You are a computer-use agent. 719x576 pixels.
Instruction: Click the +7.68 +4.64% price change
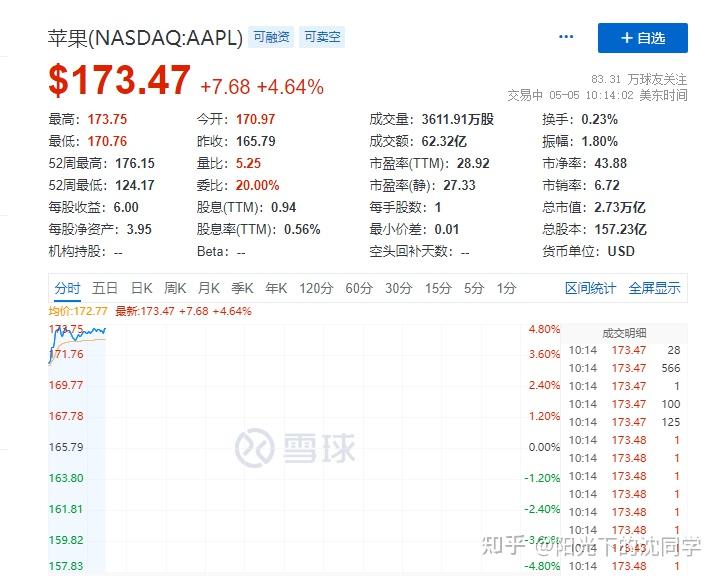[x=262, y=87]
